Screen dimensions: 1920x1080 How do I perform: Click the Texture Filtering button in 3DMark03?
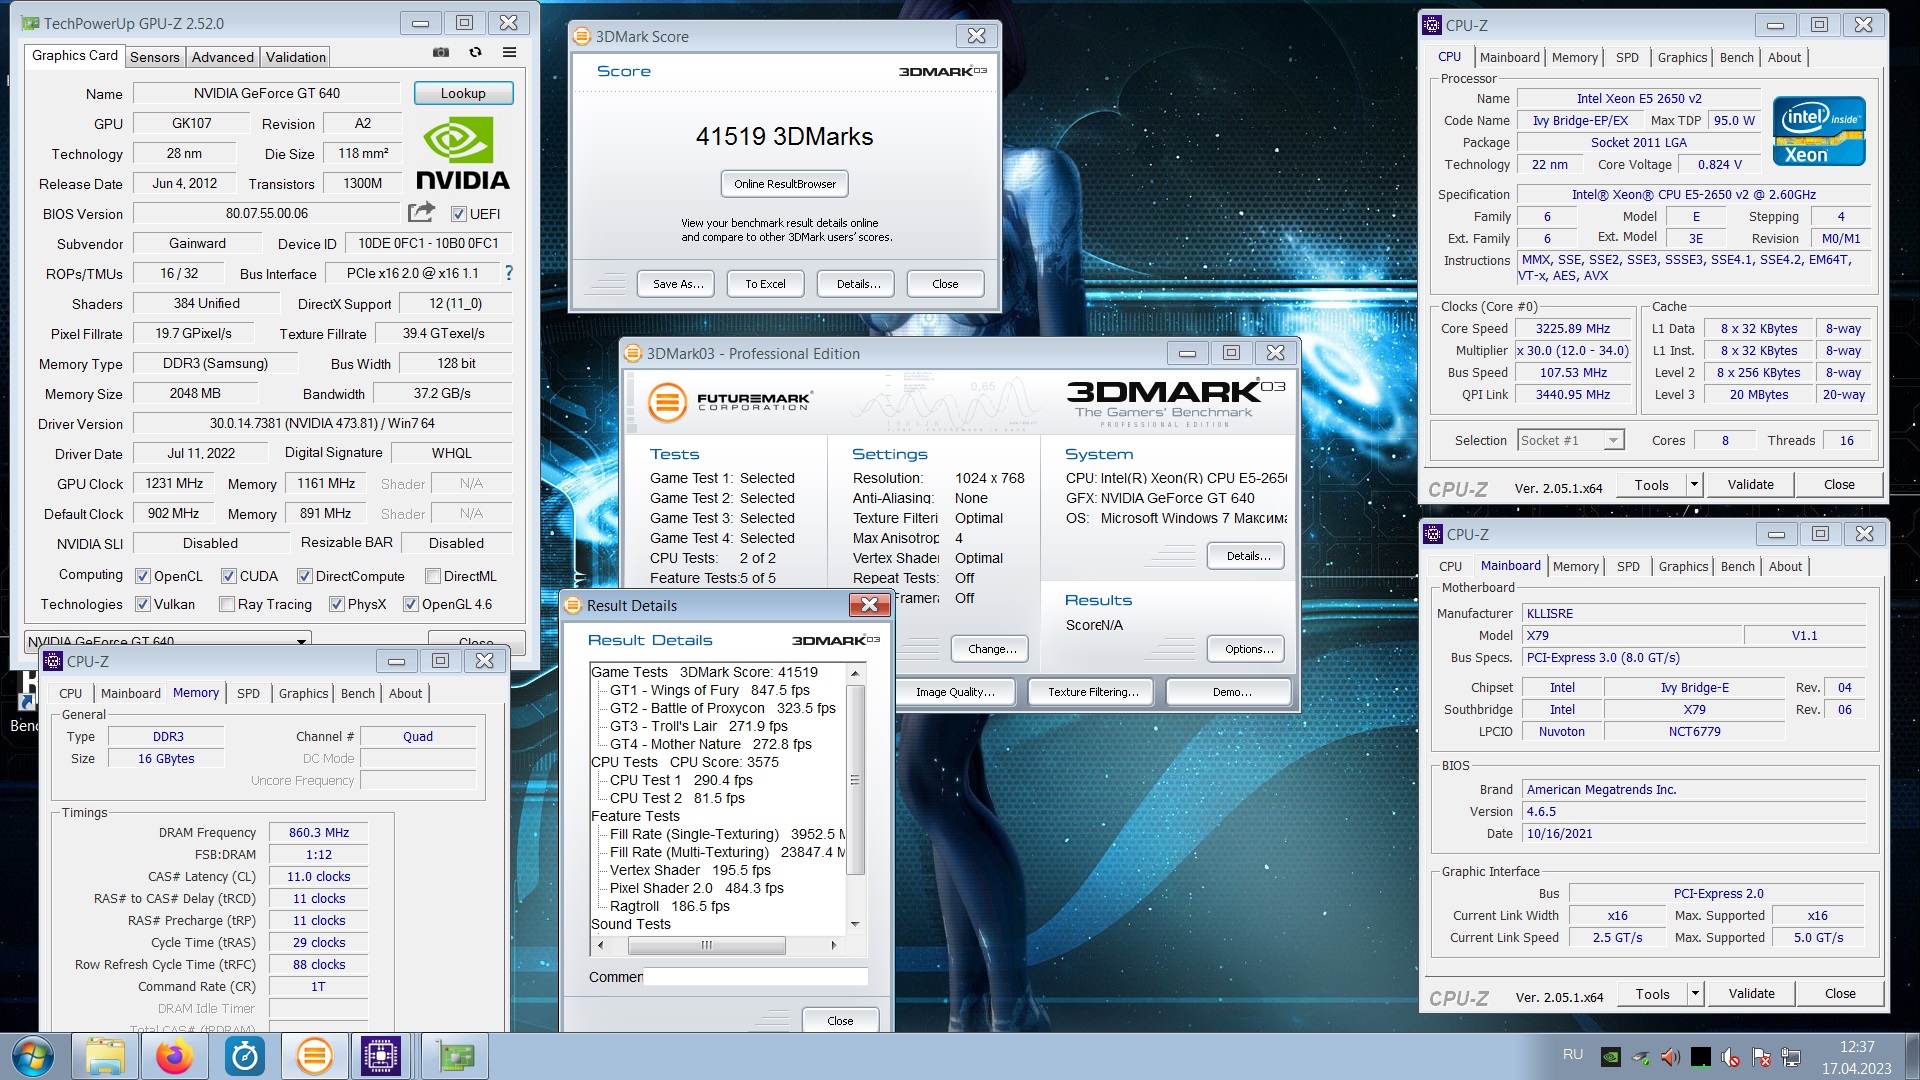(x=1093, y=692)
